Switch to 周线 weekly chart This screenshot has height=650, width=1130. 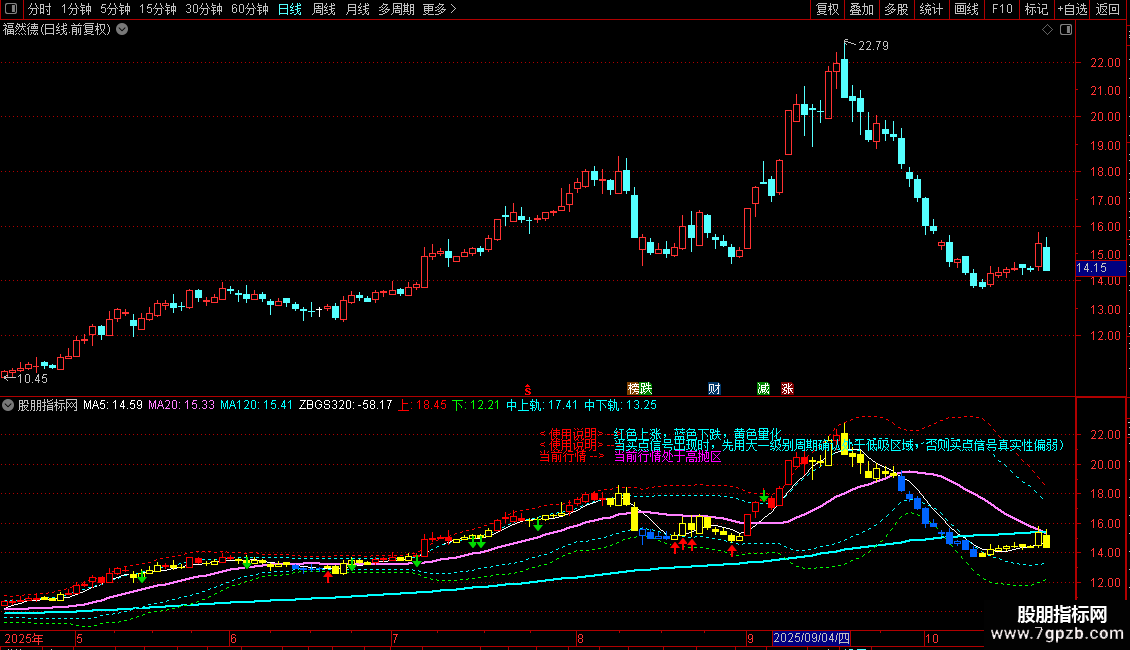[324, 9]
